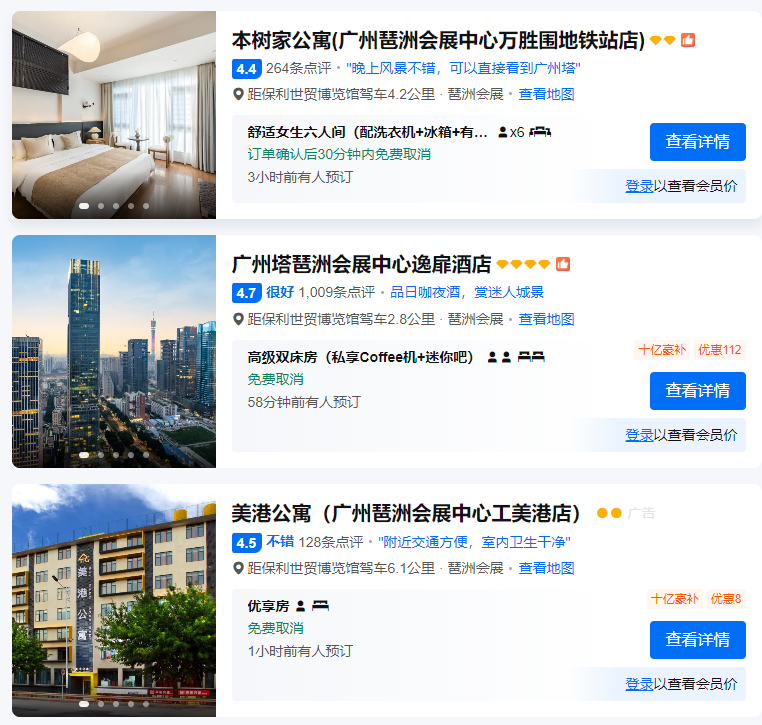The height and width of the screenshot is (725, 762).
Task: Click the 十亿豪补 tag for 美港公寓
Action: pyautogui.click(x=675, y=599)
